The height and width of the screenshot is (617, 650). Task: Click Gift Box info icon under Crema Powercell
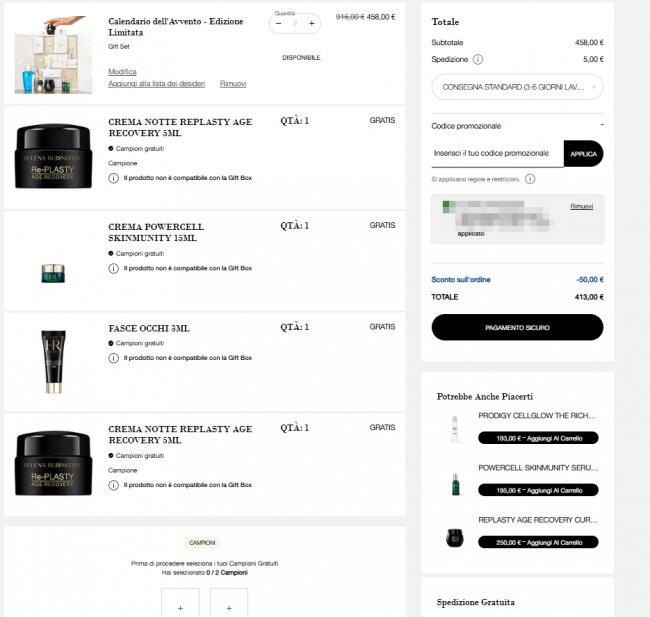114,269
